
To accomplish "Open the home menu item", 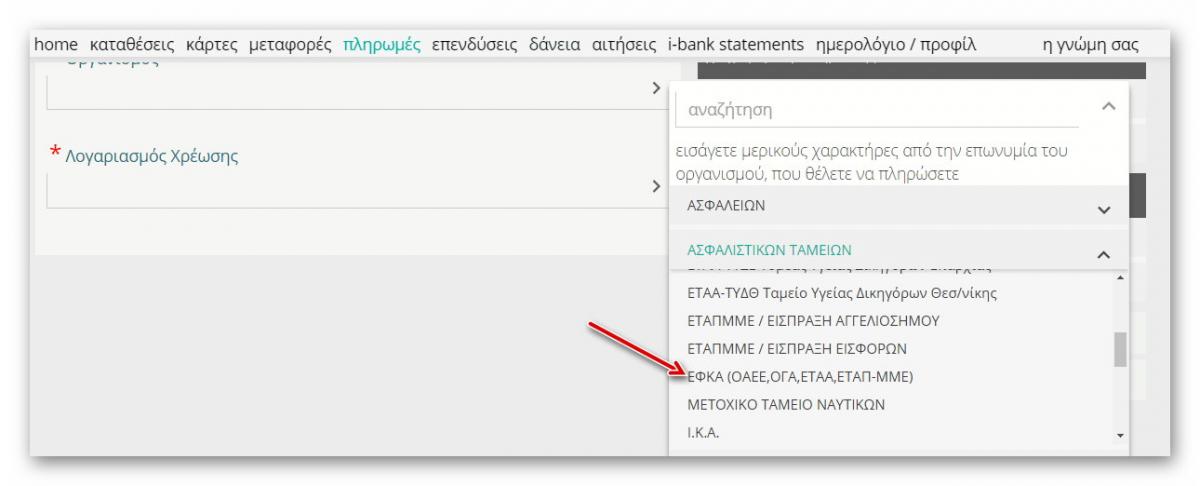I will click(58, 45).
